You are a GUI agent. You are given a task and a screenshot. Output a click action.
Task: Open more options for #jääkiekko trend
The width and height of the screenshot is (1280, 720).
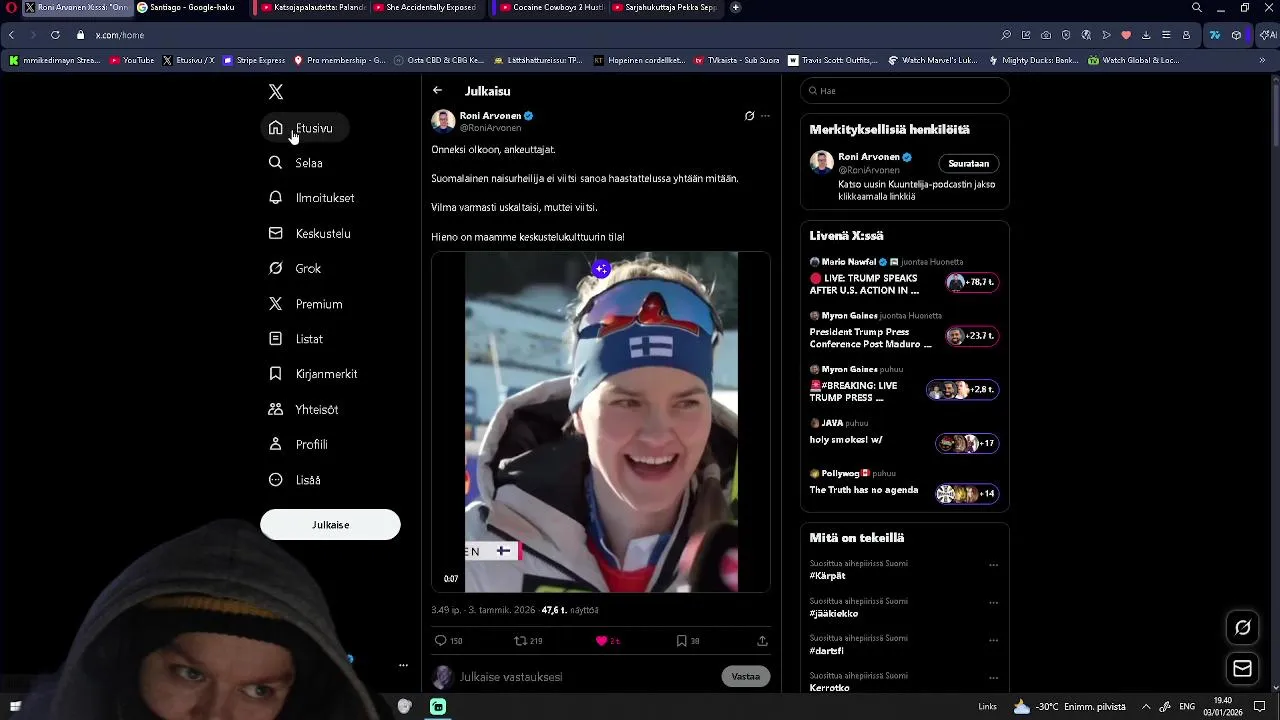[993, 603]
